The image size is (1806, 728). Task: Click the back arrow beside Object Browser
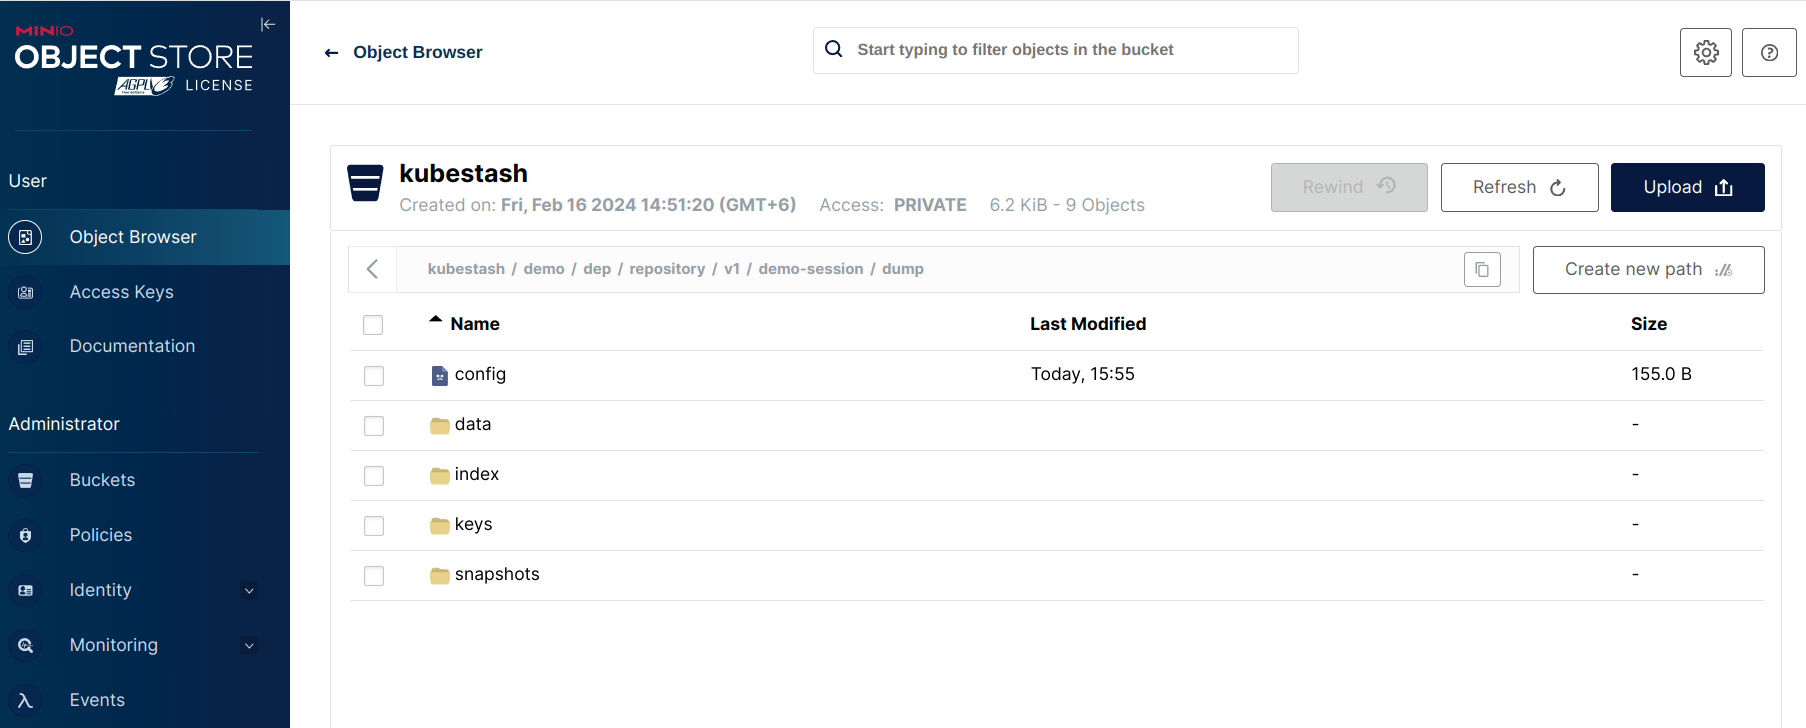(x=332, y=53)
